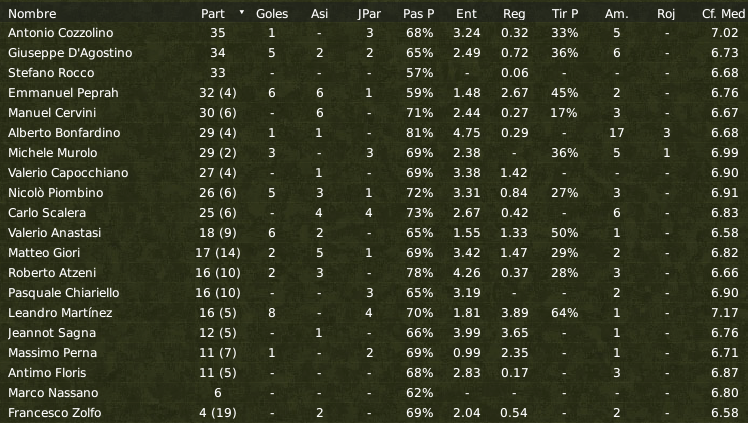The width and height of the screenshot is (748, 423).
Task: Select Nicolò Piombino's name
Action: (x=55, y=193)
